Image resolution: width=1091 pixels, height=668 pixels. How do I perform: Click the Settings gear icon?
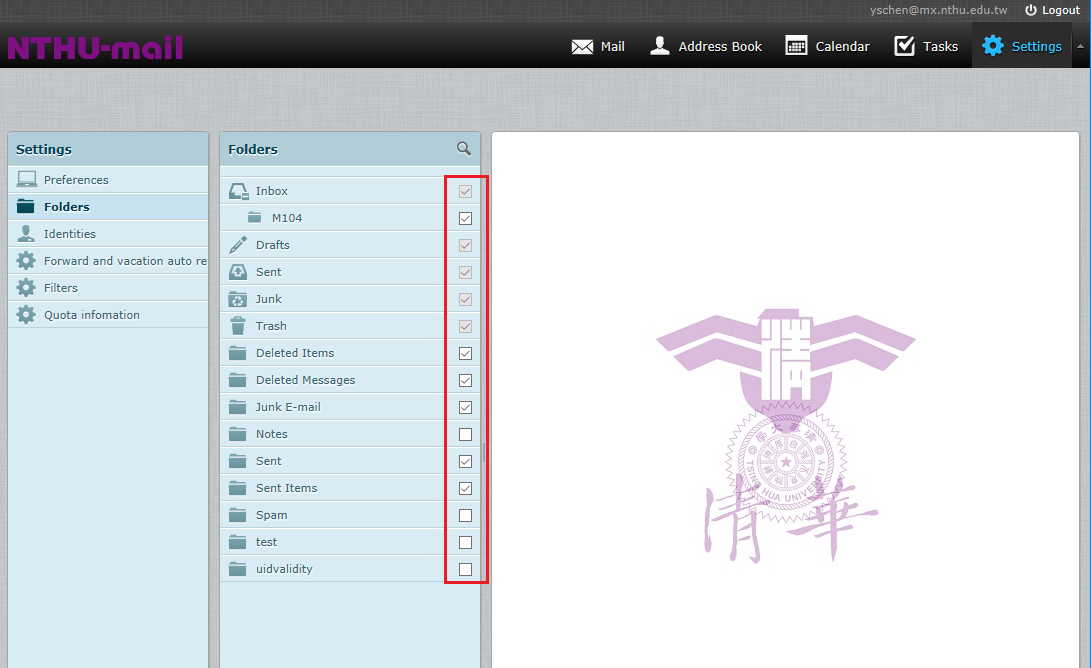[992, 46]
